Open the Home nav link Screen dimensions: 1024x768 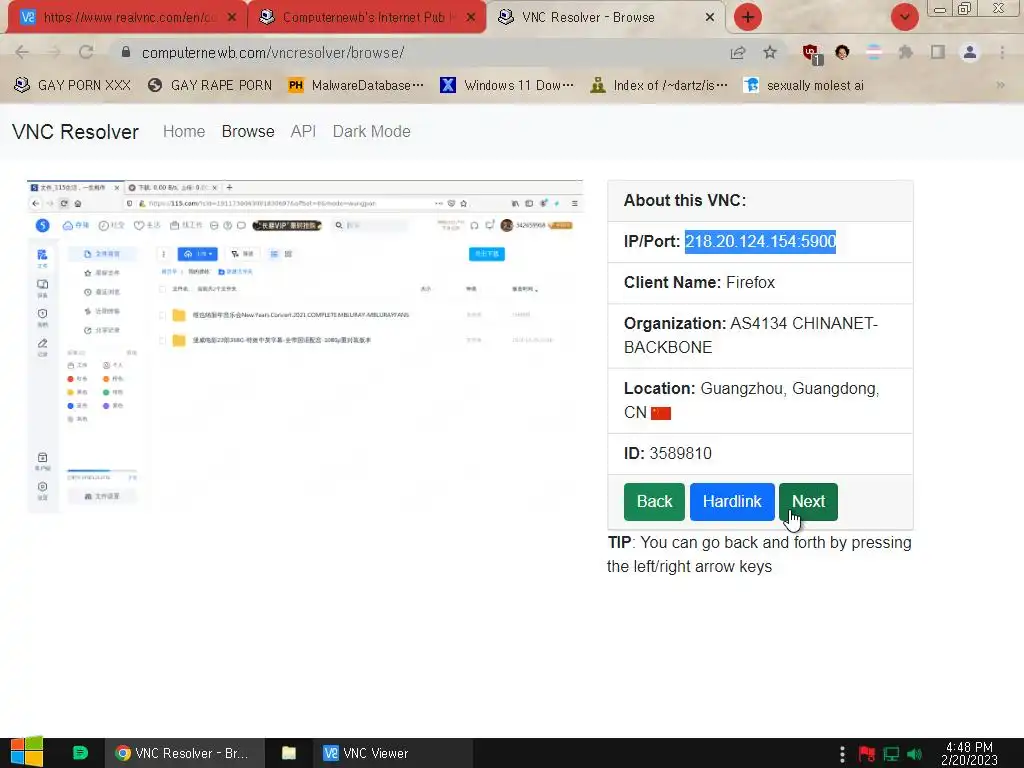[184, 131]
